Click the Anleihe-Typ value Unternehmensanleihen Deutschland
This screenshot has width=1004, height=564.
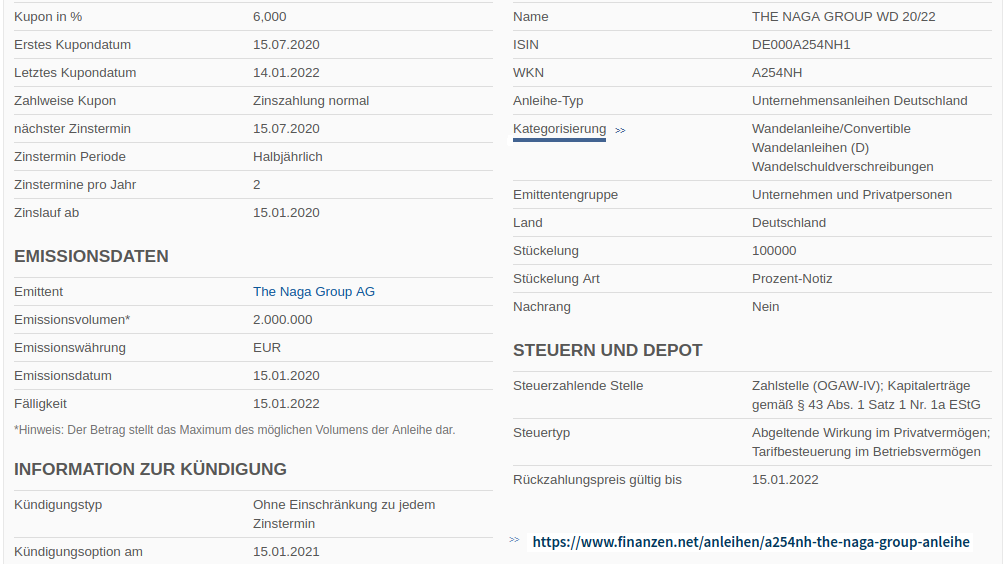(x=859, y=101)
